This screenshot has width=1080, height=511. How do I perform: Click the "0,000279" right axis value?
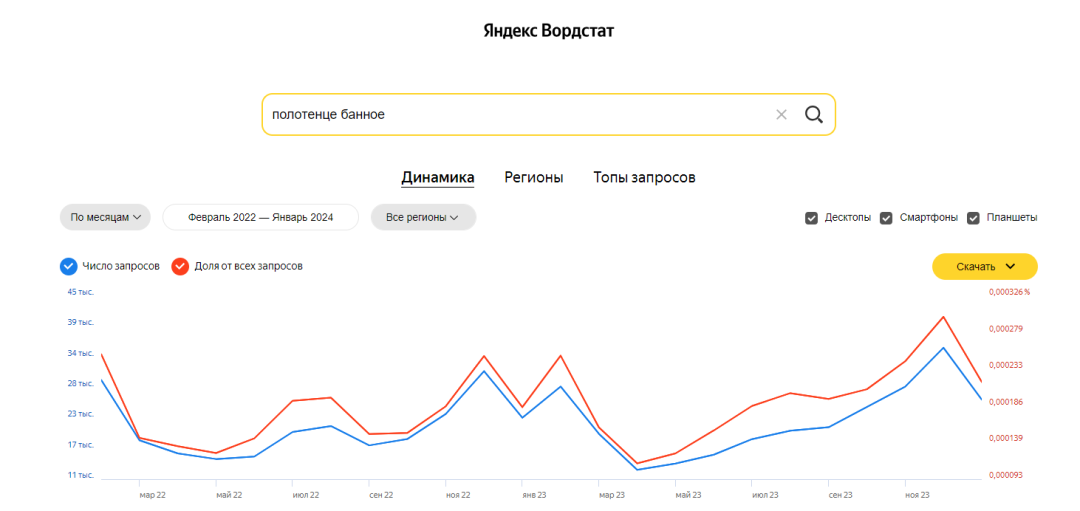pos(1006,328)
